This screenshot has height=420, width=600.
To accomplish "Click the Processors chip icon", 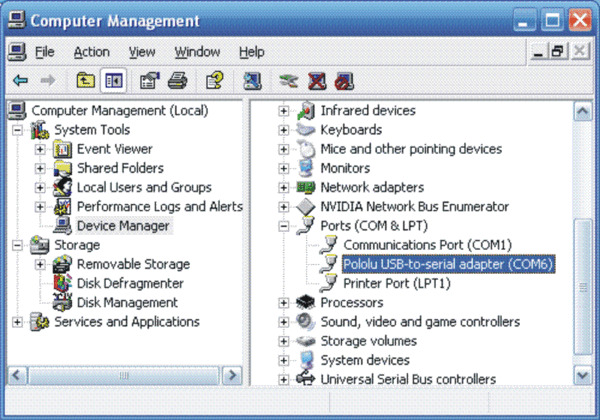I will pos(306,303).
